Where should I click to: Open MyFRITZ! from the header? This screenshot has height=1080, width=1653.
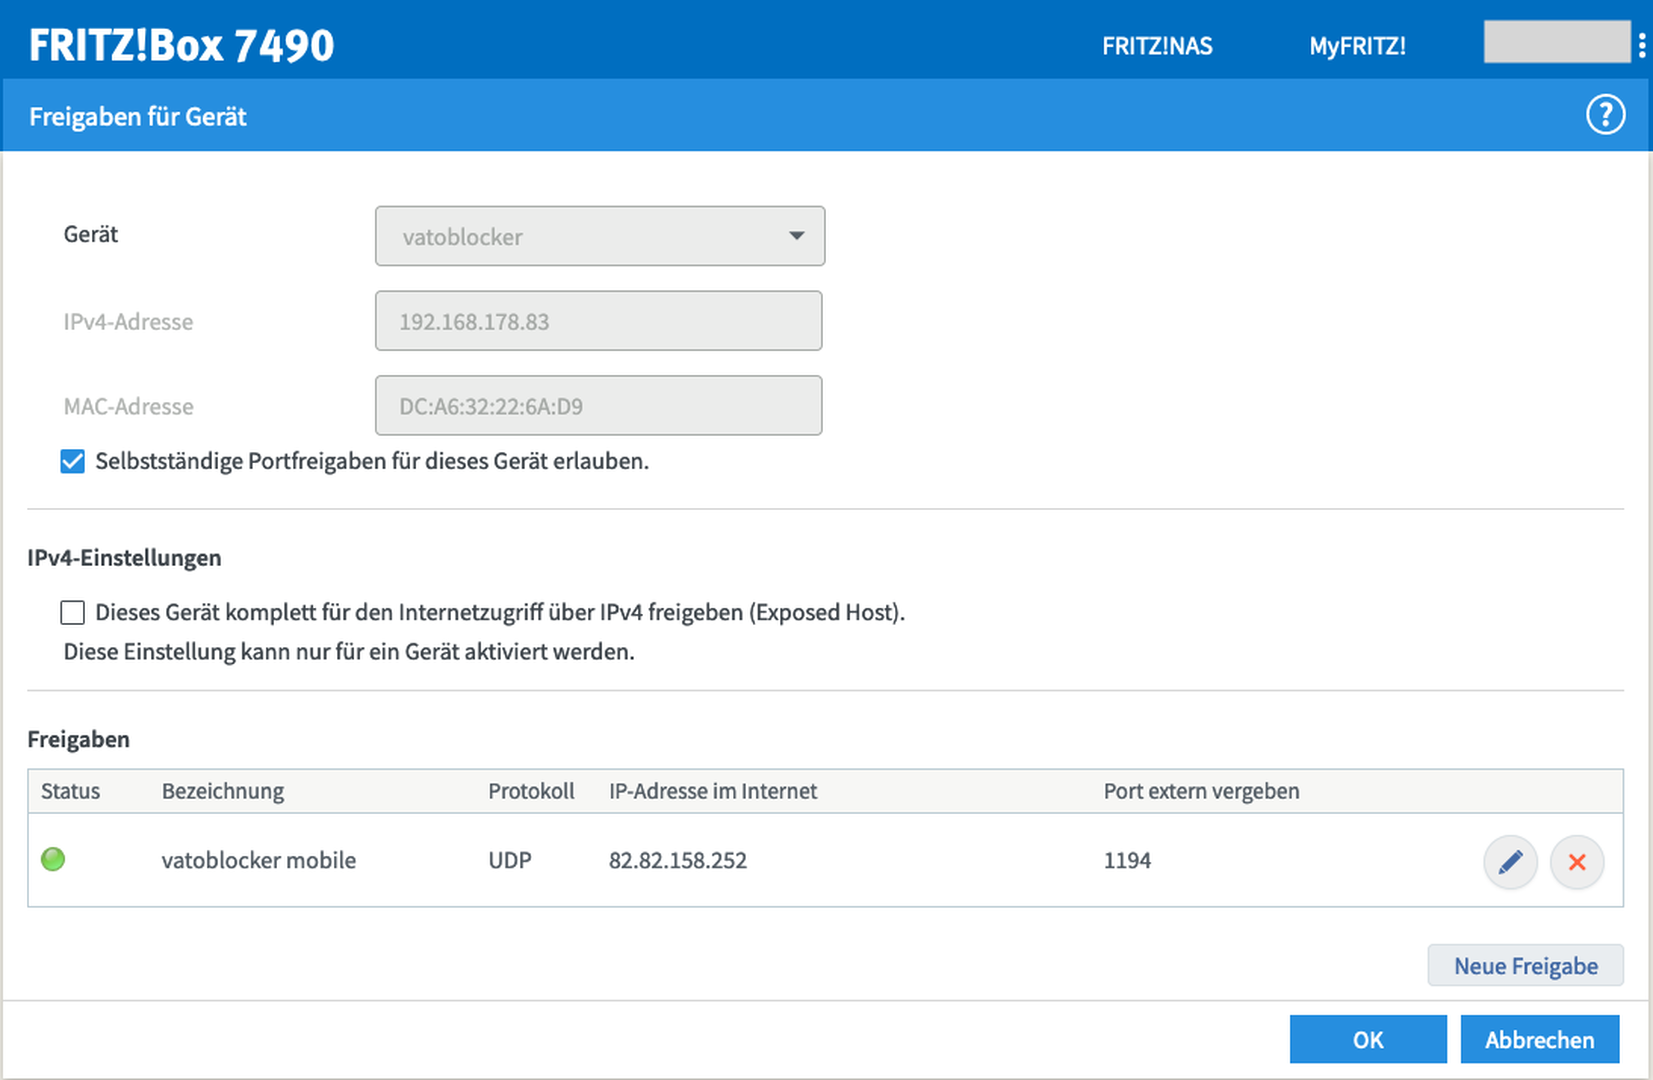click(1357, 46)
